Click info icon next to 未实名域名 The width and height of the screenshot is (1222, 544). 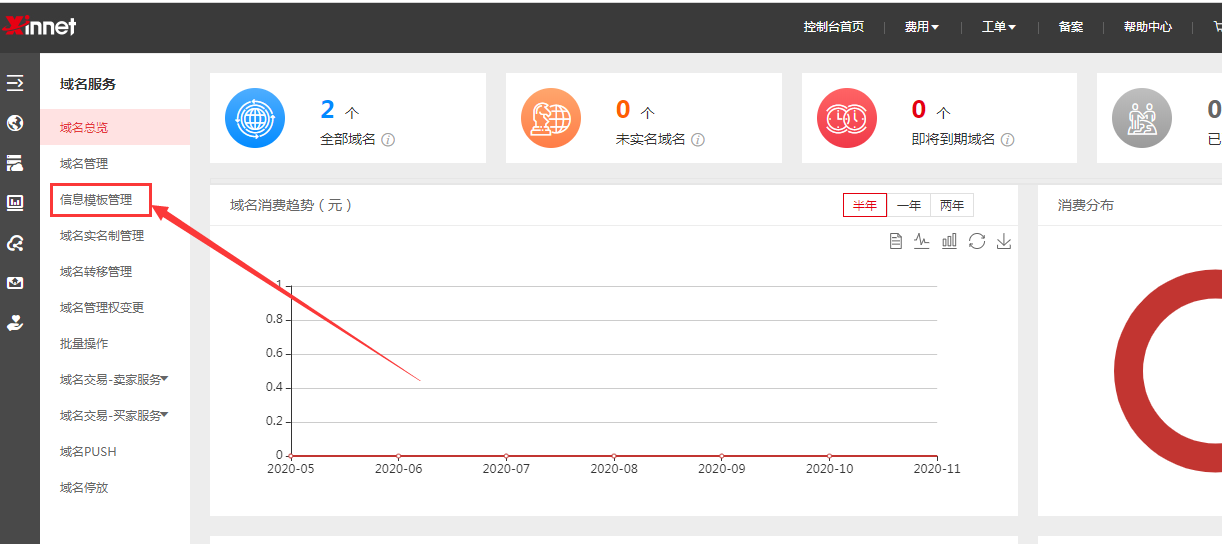pos(698,140)
